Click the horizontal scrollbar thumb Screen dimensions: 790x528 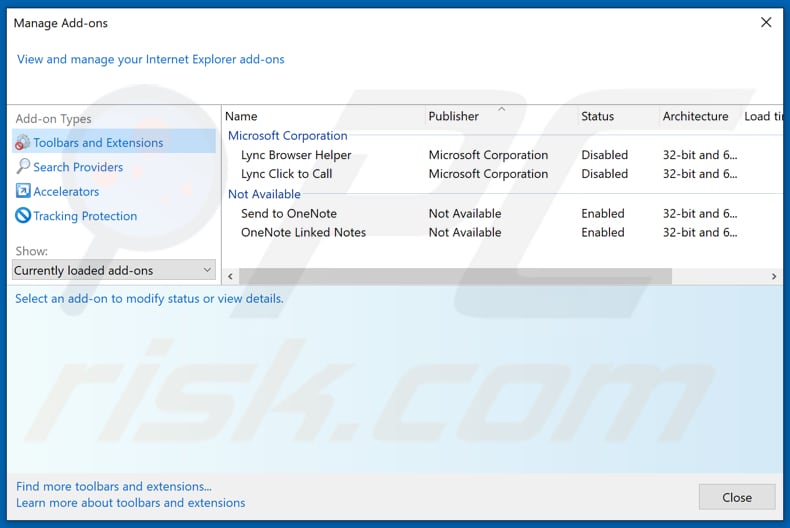tap(455, 276)
